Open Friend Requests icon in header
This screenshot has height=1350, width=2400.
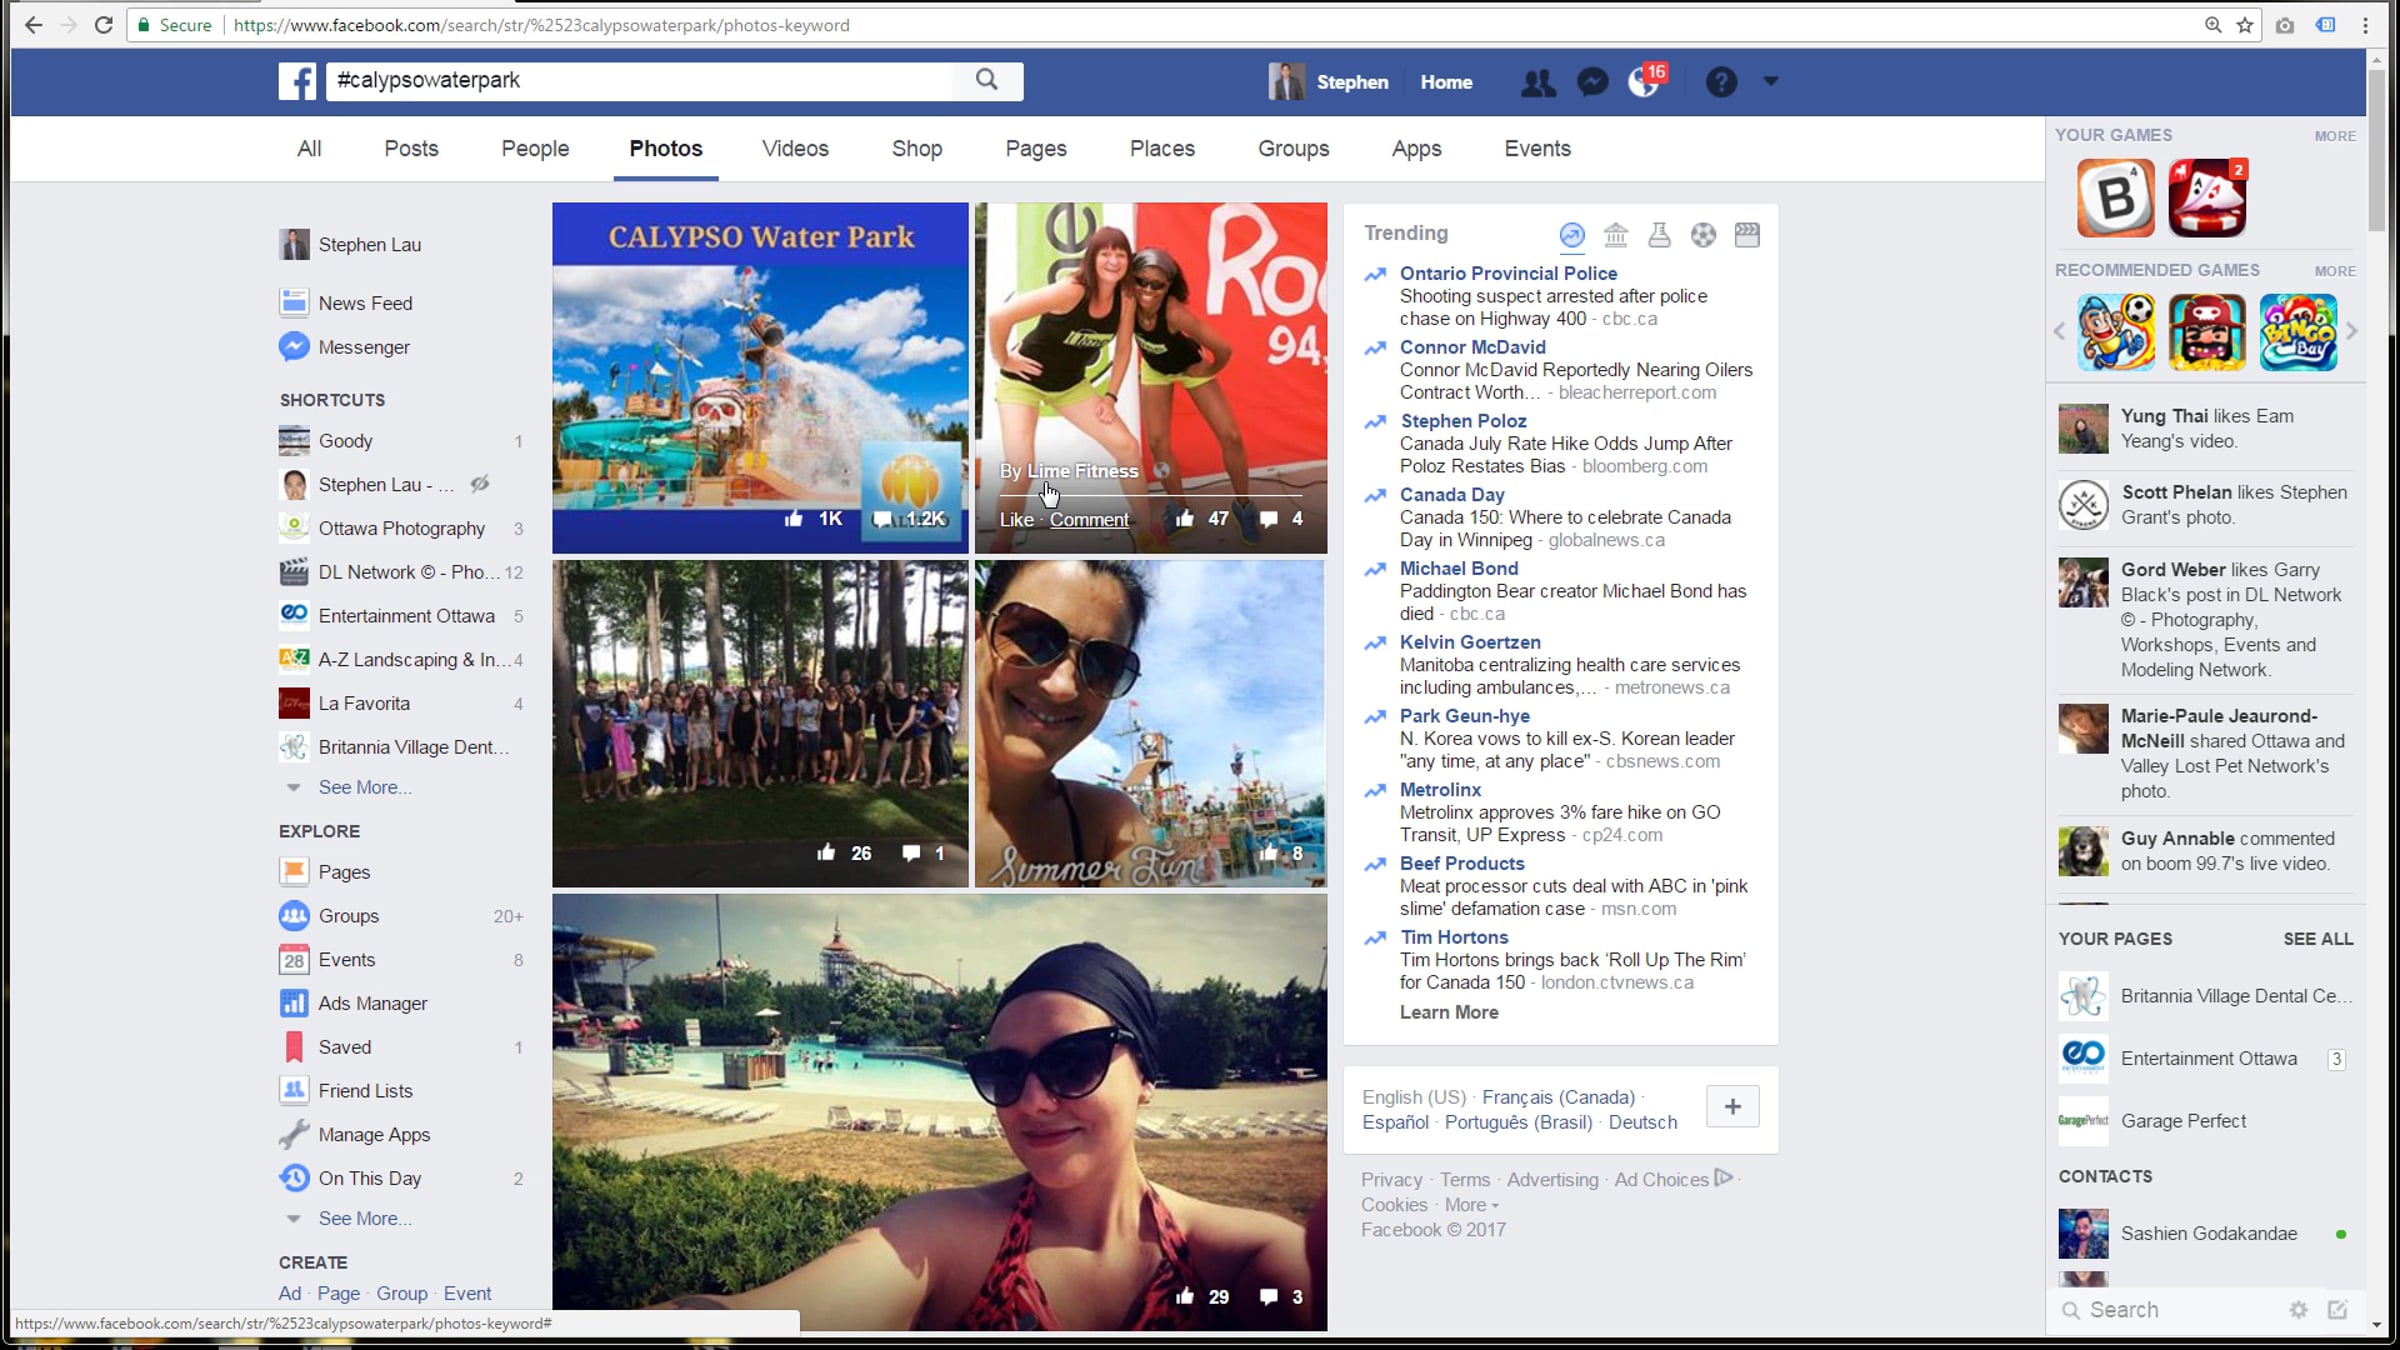click(x=1538, y=82)
